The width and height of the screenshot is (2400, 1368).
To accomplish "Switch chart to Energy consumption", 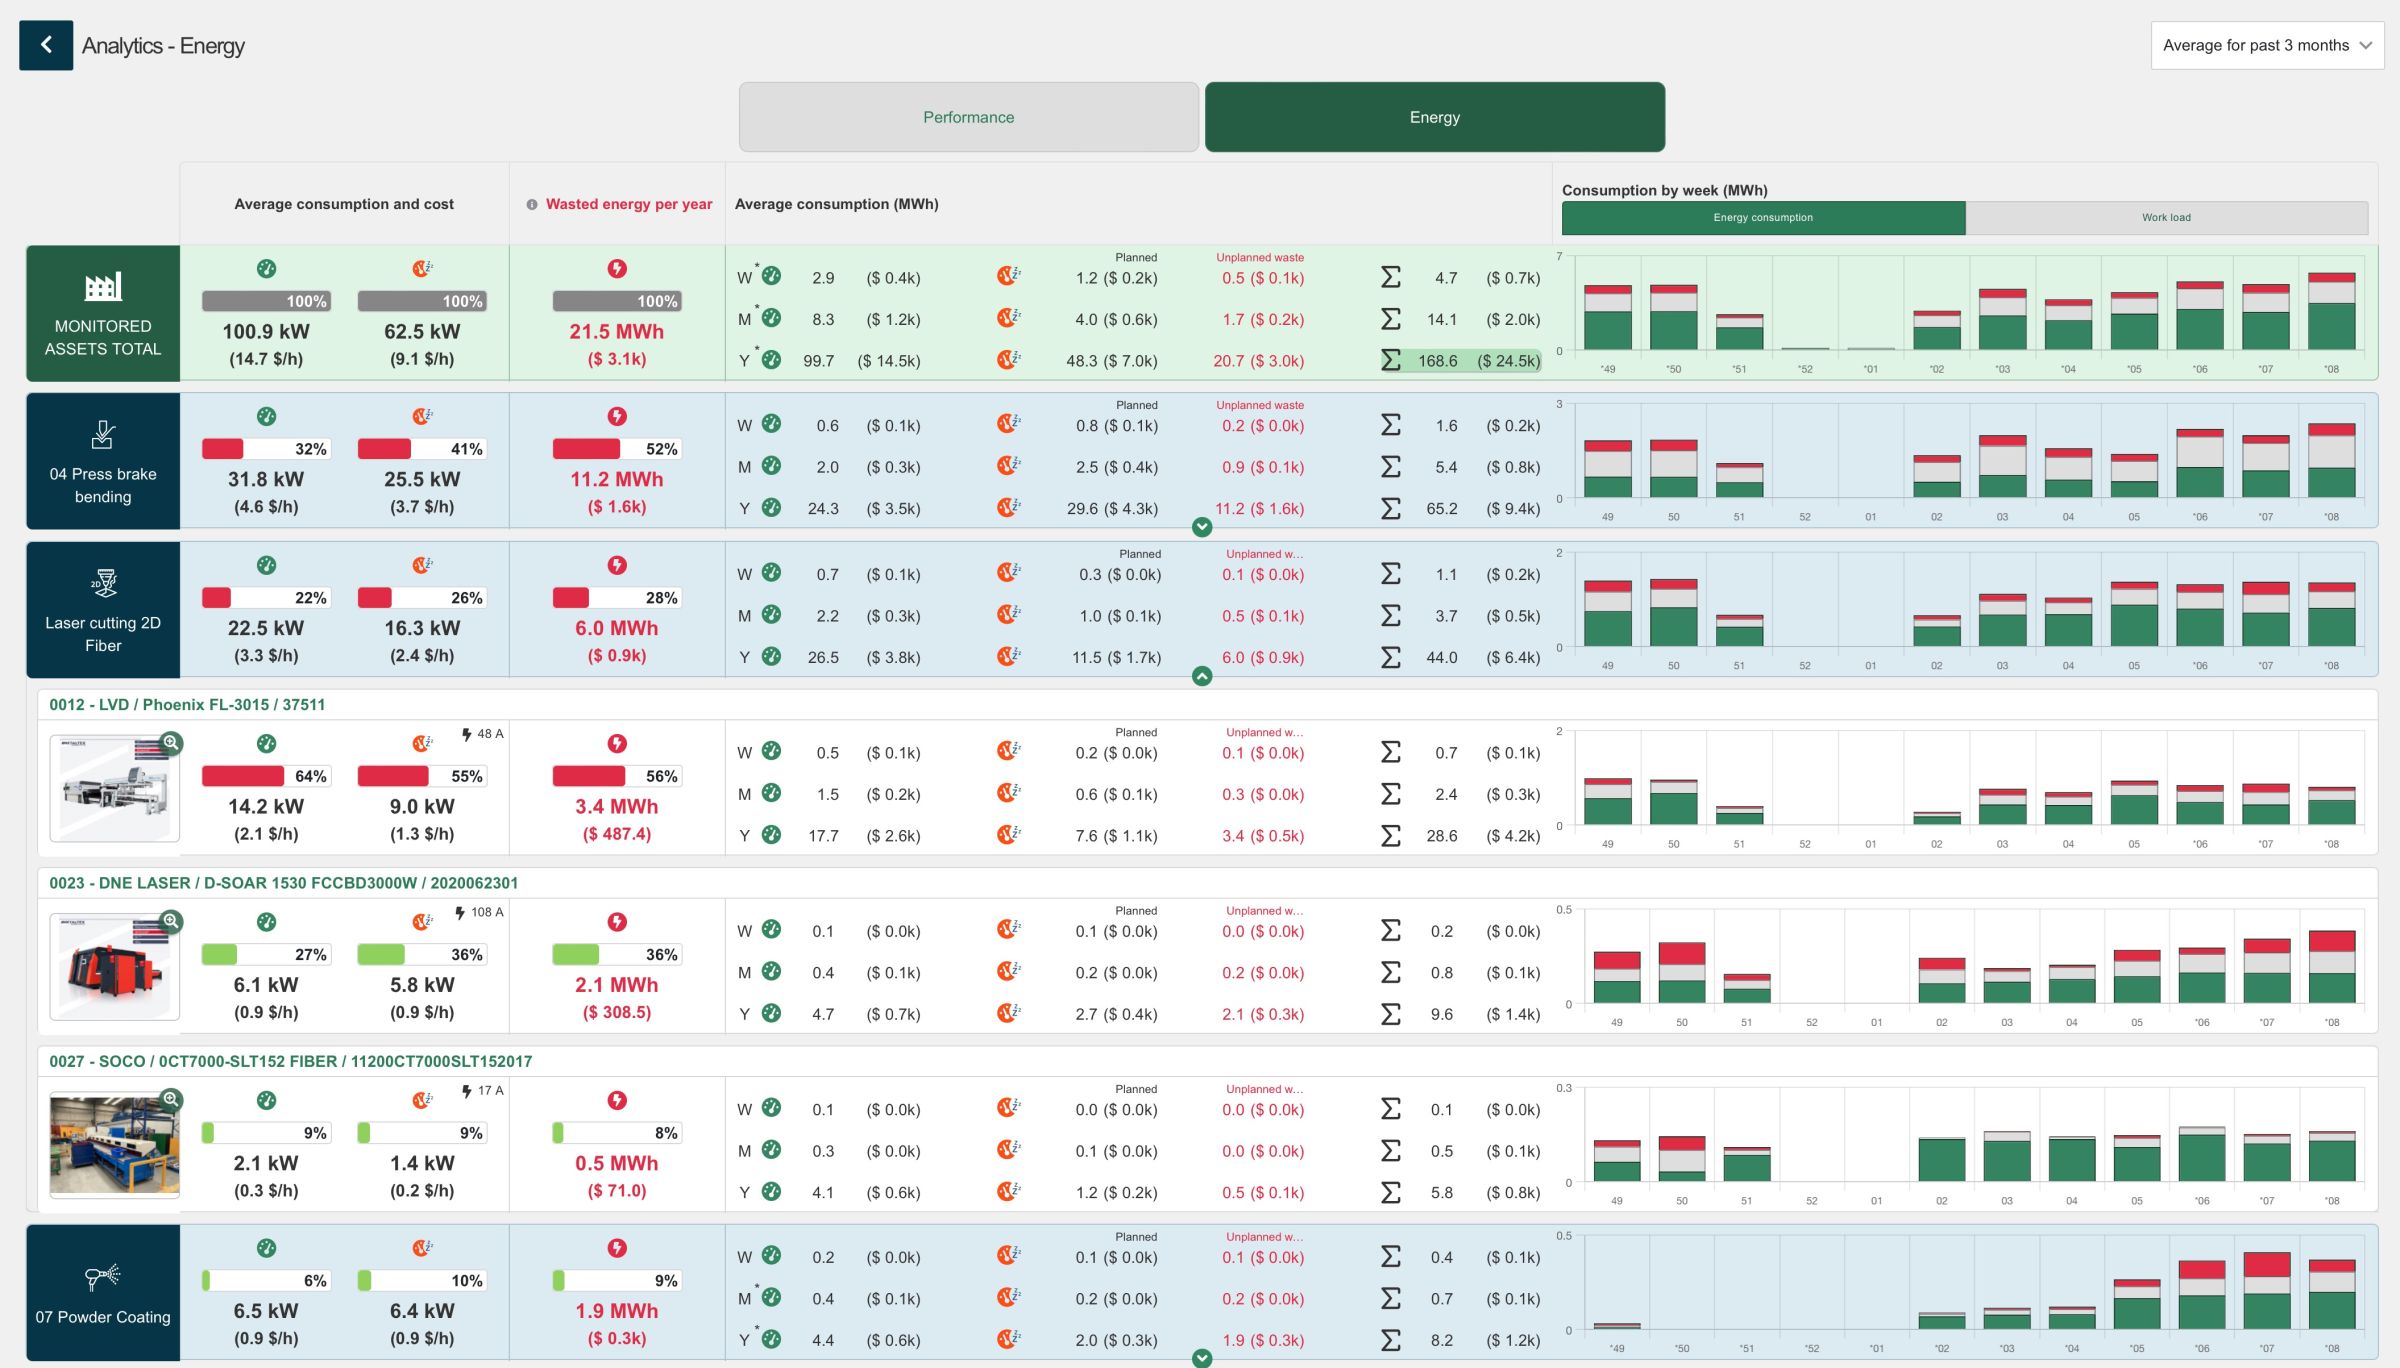I will tap(1763, 217).
